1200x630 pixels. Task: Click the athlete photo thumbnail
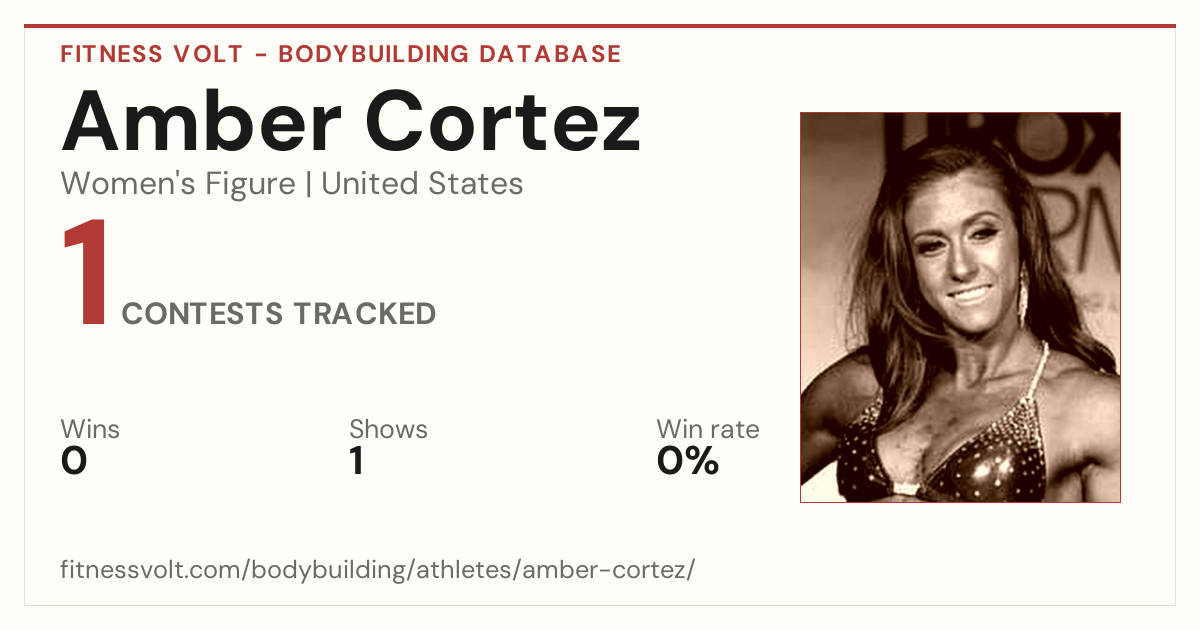(x=960, y=307)
